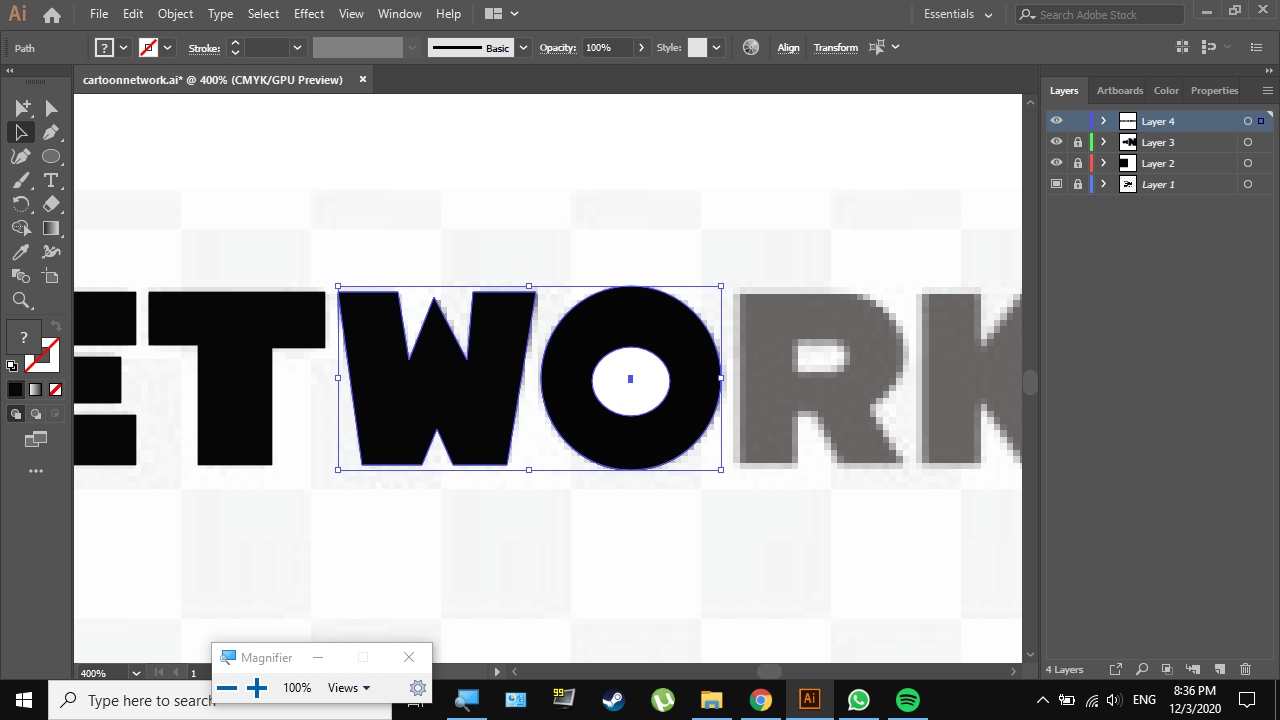Select the Type tool
This screenshot has height=720, width=1280.
point(51,180)
